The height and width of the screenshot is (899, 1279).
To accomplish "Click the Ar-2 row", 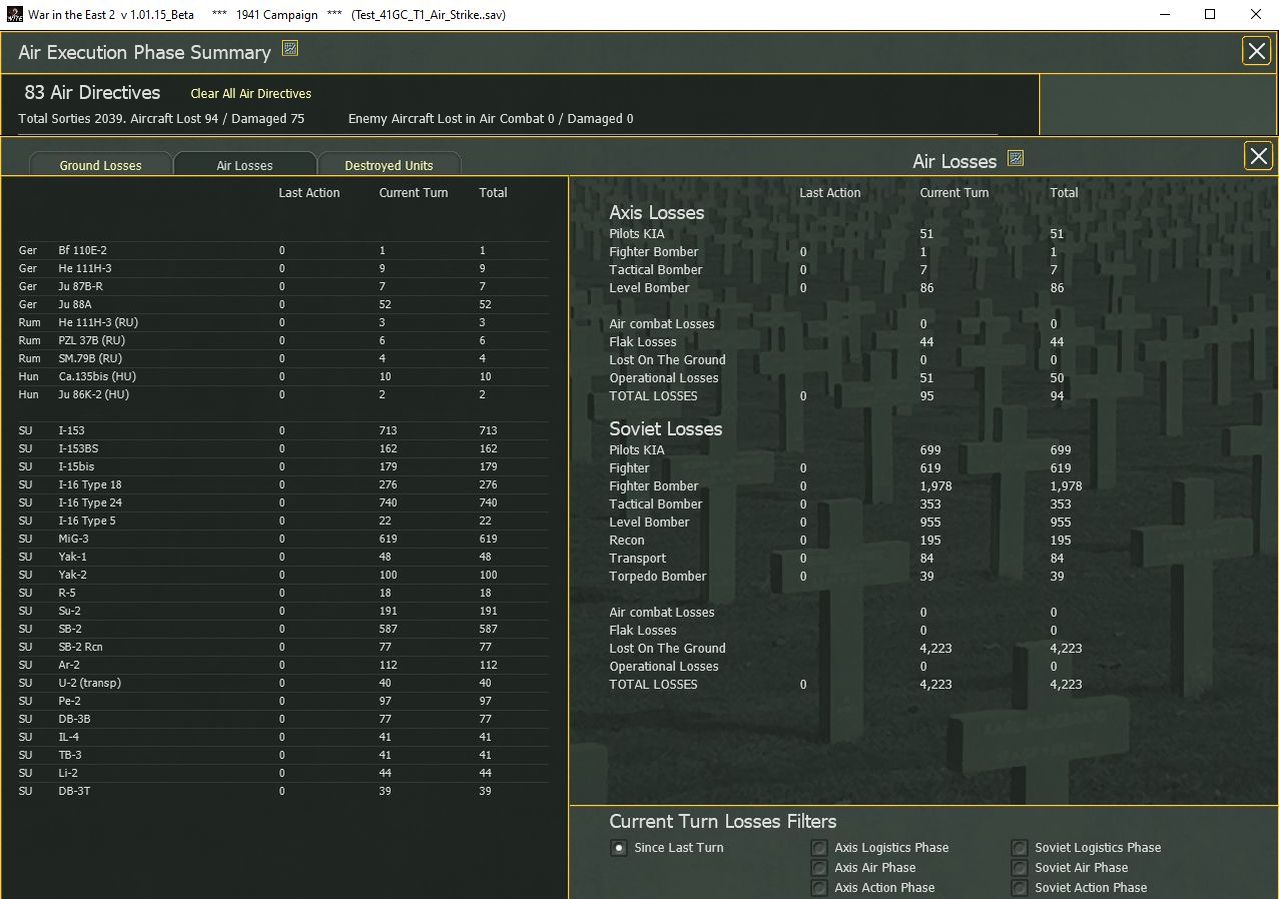I will pos(283,665).
